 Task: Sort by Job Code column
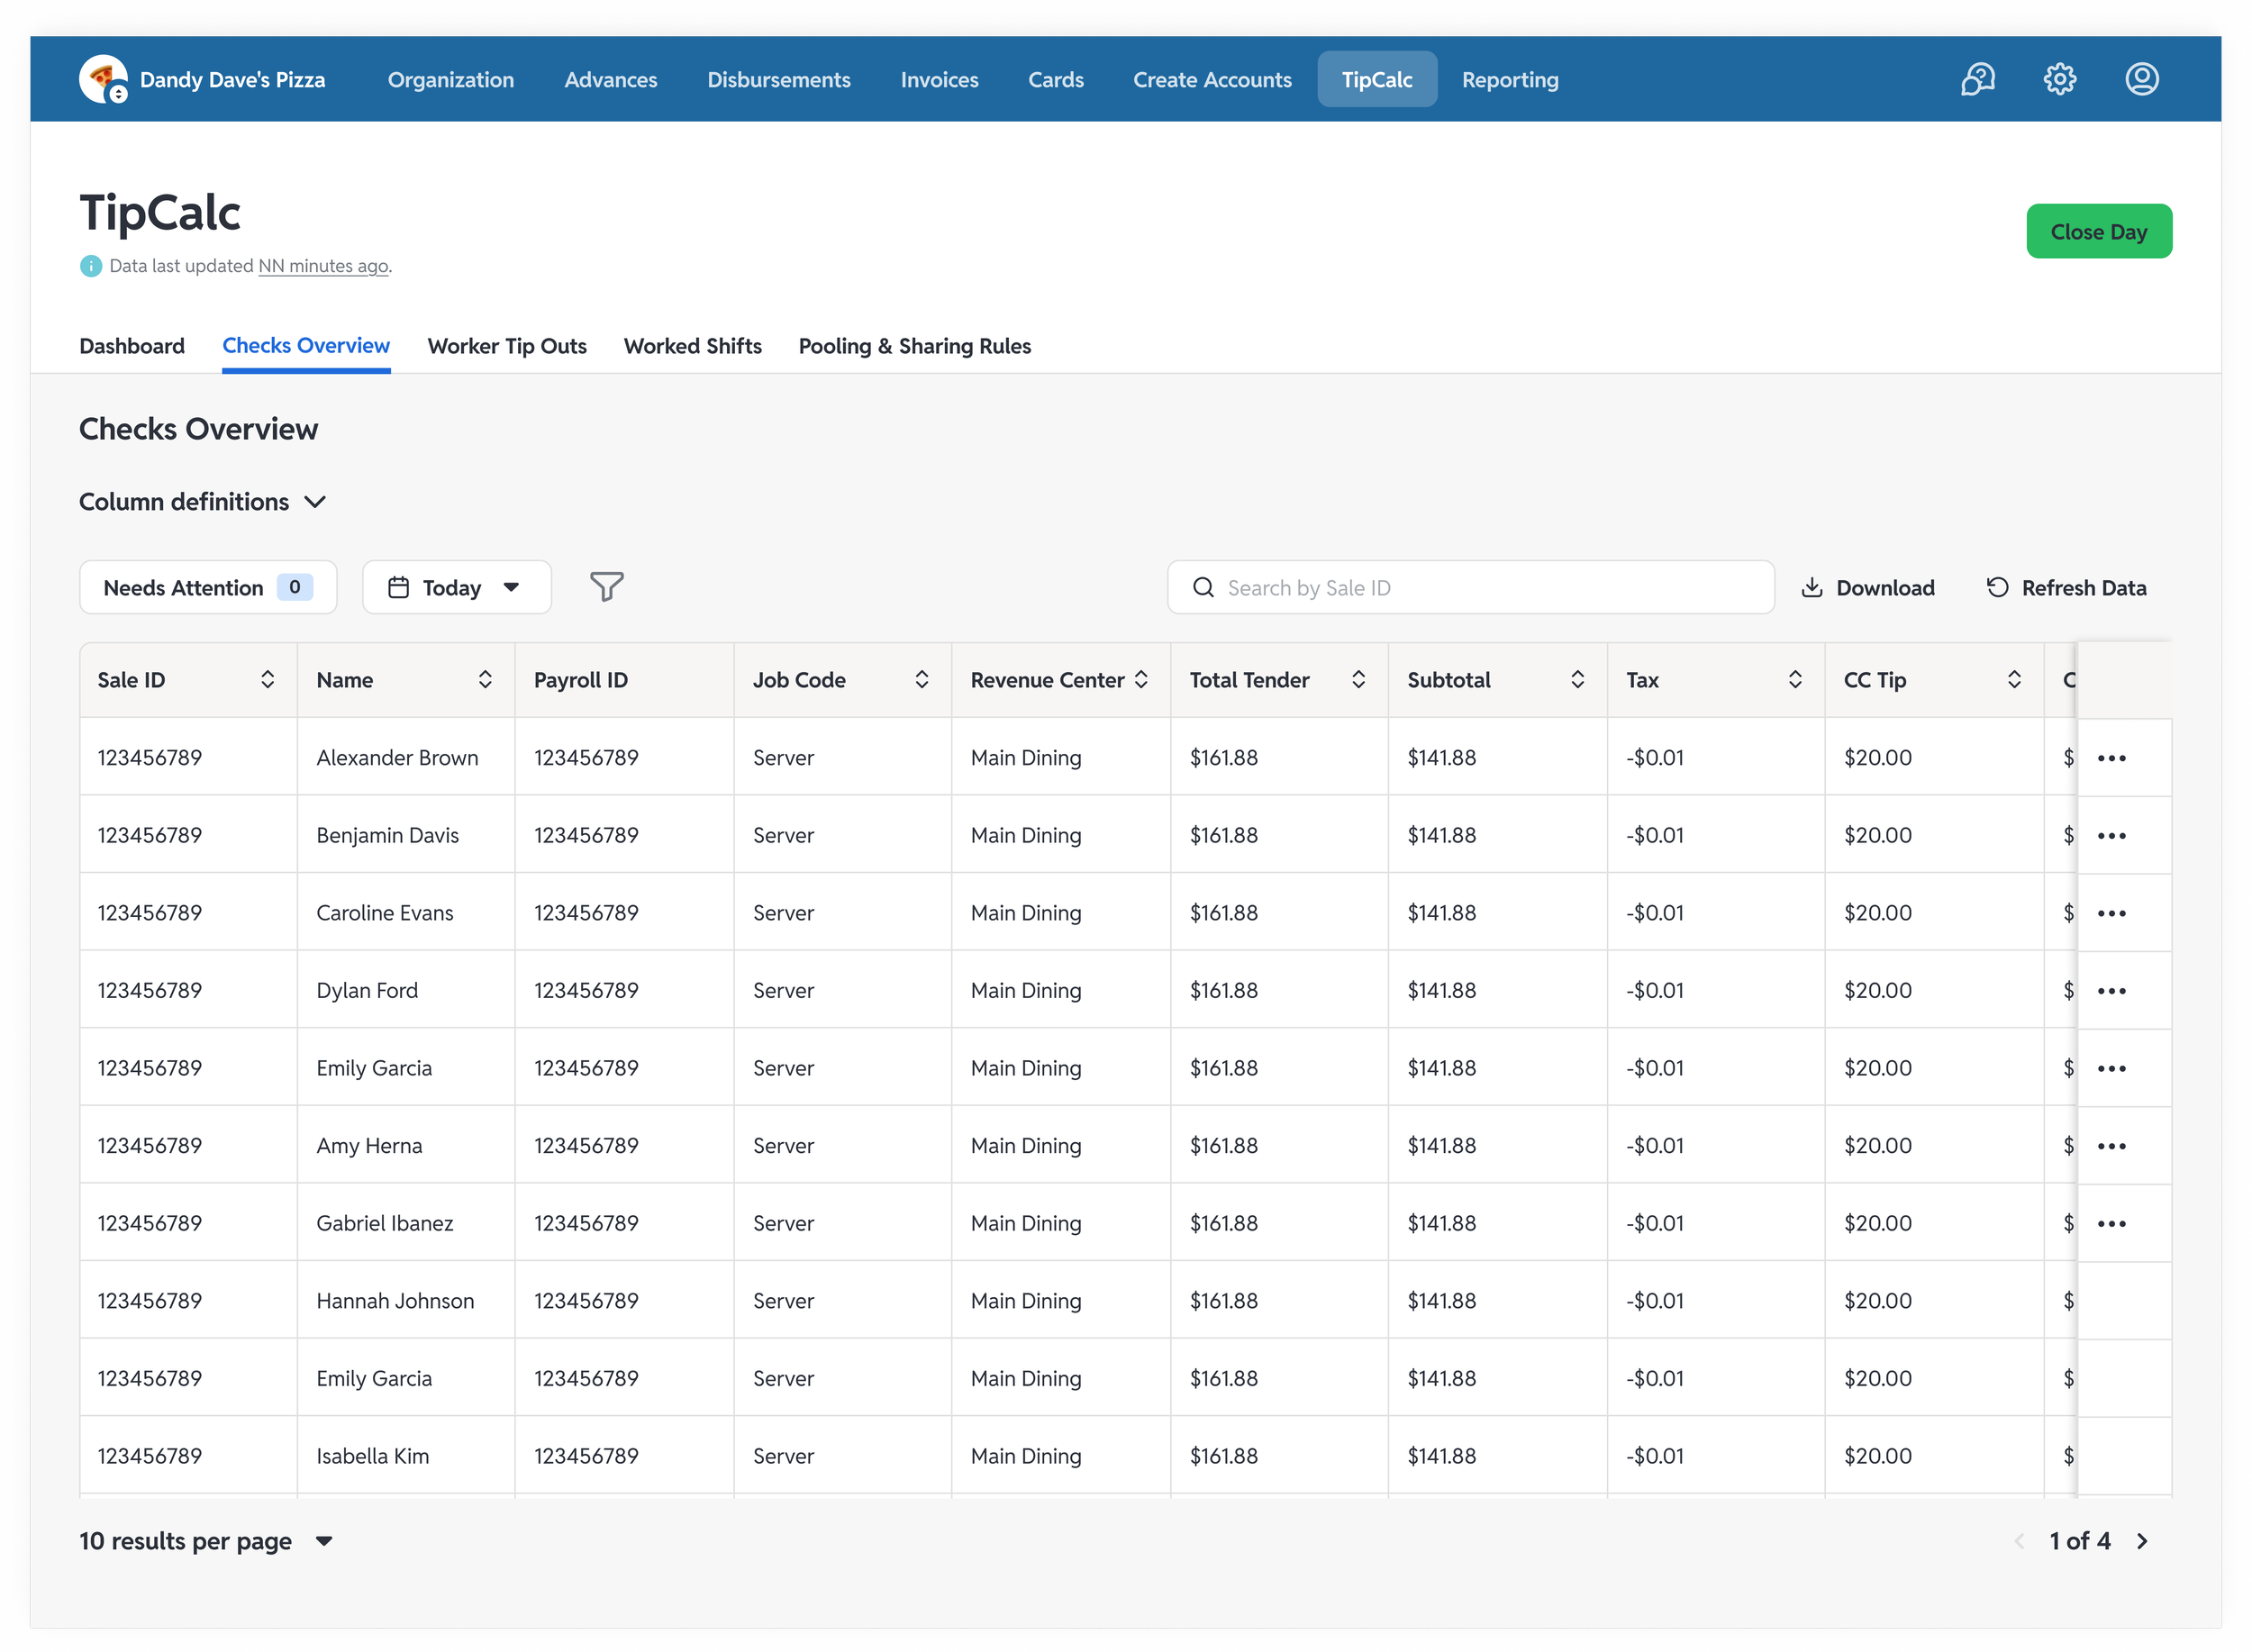[921, 680]
